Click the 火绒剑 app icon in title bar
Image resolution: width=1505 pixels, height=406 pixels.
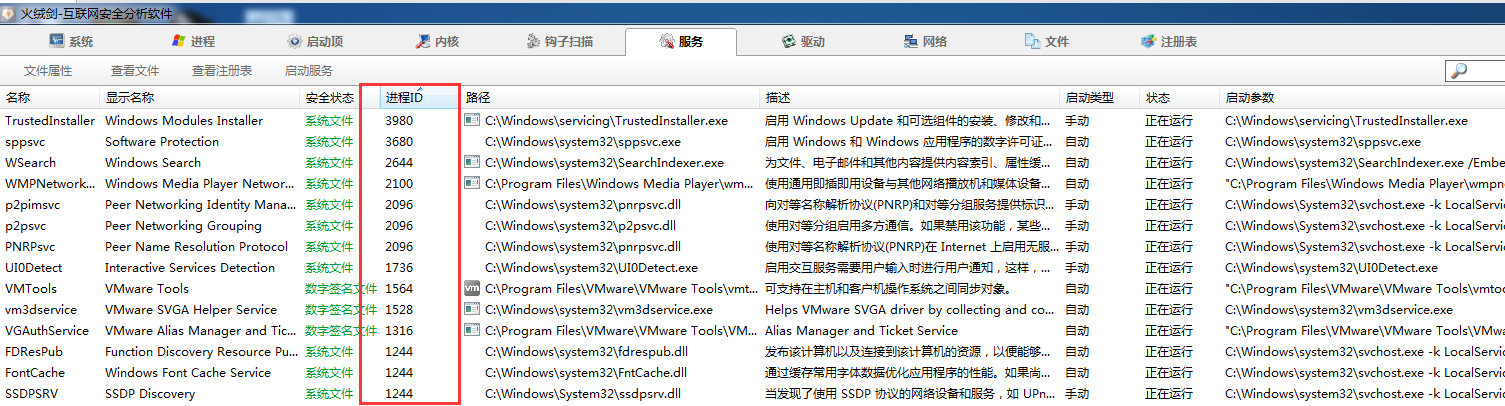[x=10, y=13]
